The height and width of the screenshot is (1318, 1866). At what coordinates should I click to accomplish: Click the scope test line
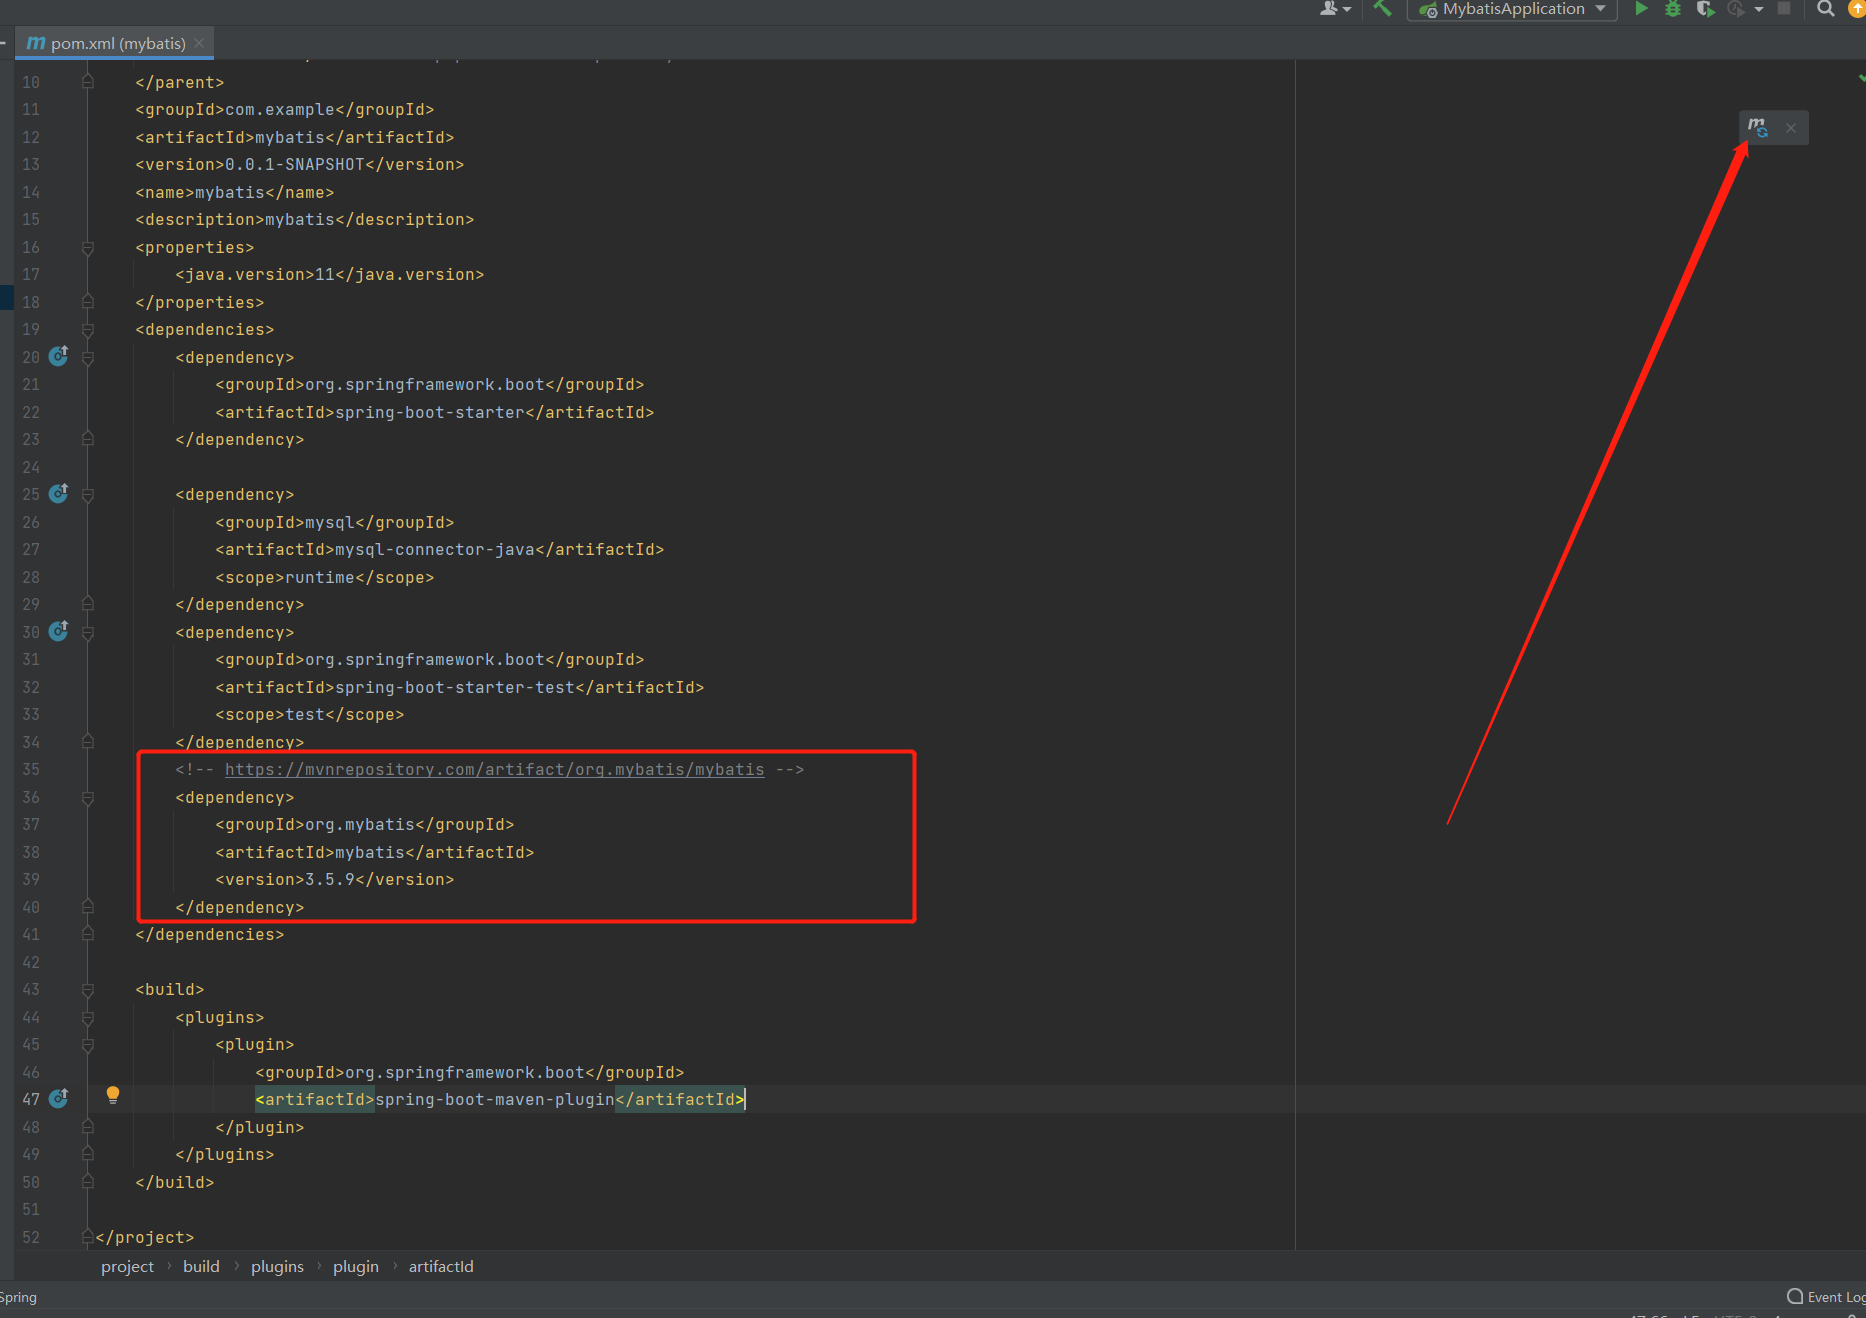click(x=310, y=714)
